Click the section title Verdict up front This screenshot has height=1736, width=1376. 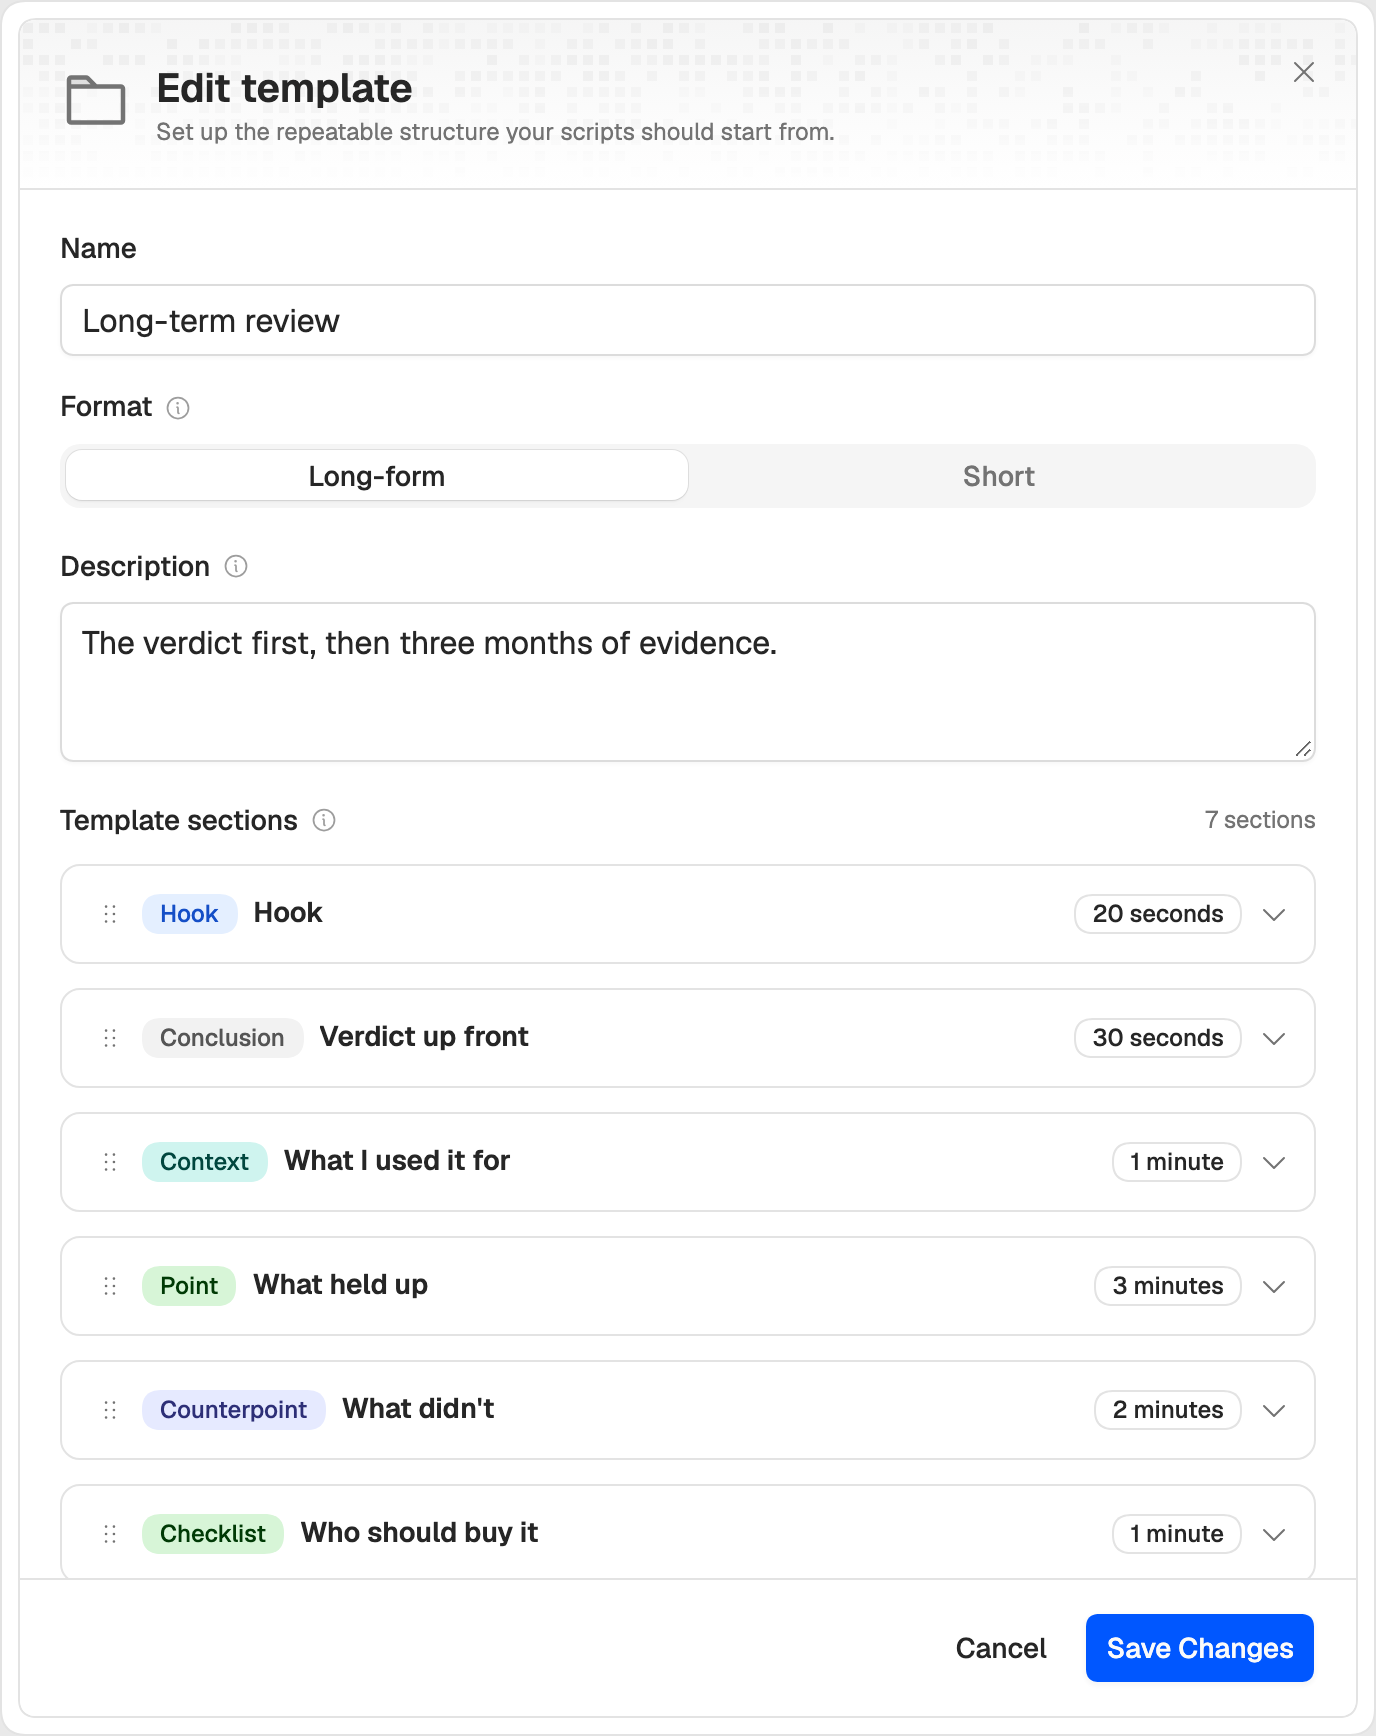(424, 1037)
